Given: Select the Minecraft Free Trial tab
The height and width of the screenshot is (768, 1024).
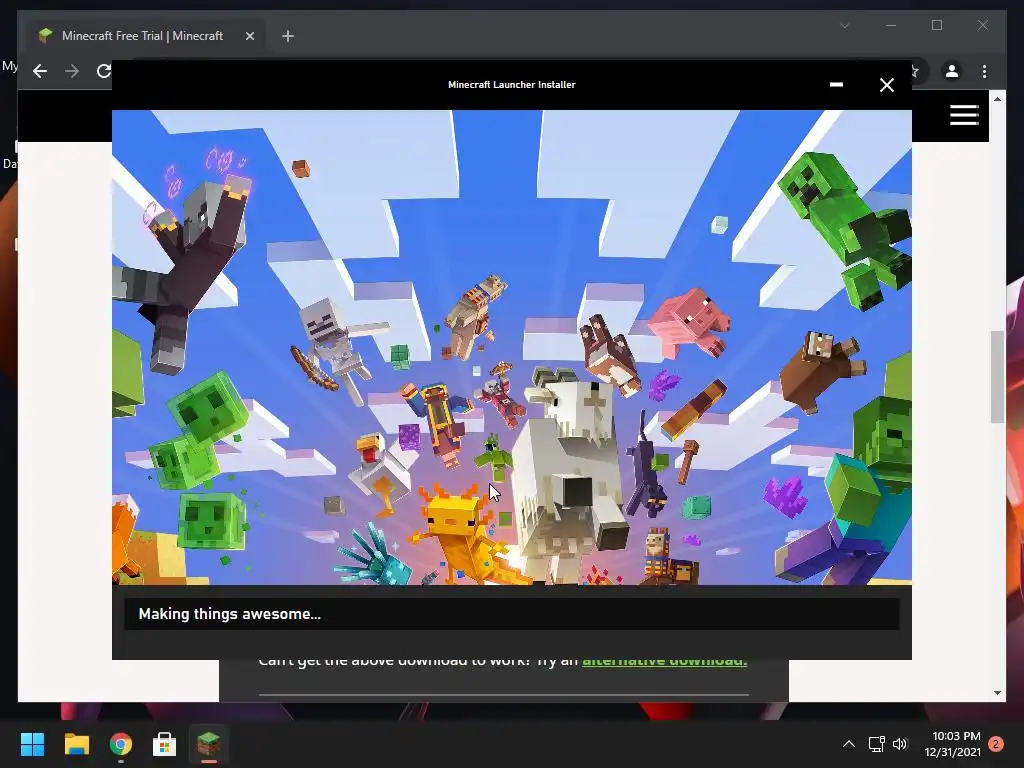Looking at the screenshot, I should (142, 36).
